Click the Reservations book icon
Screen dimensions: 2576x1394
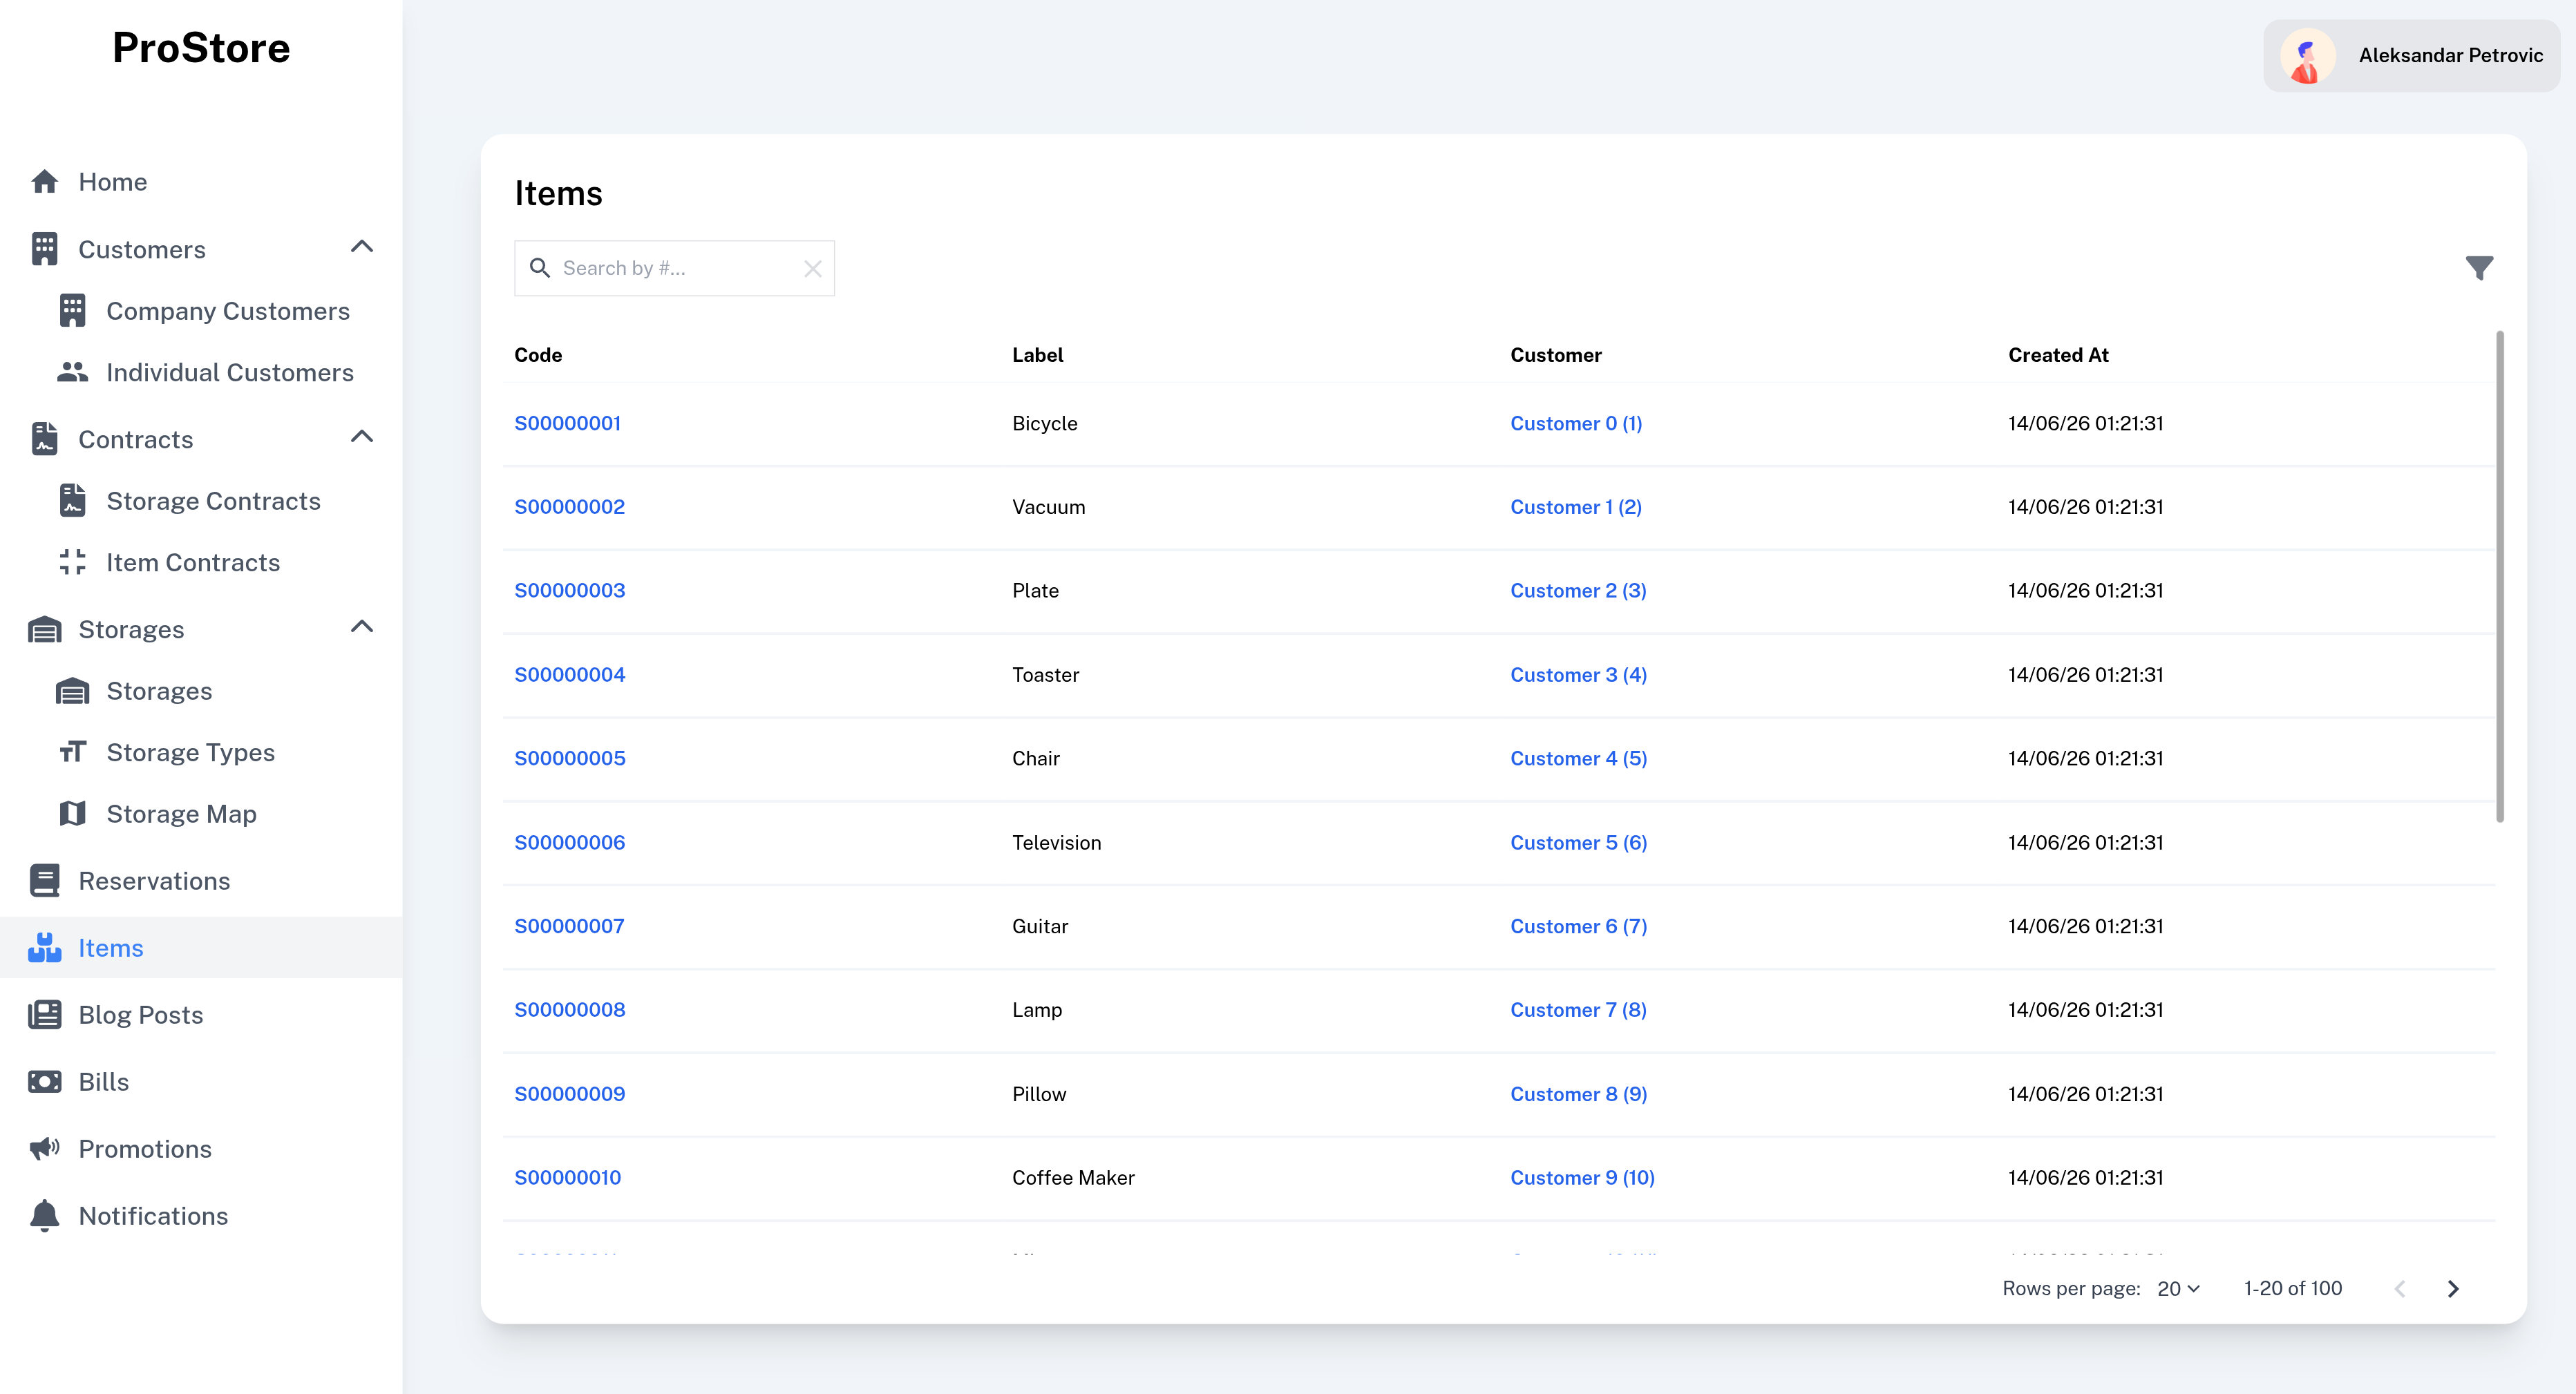(44, 880)
